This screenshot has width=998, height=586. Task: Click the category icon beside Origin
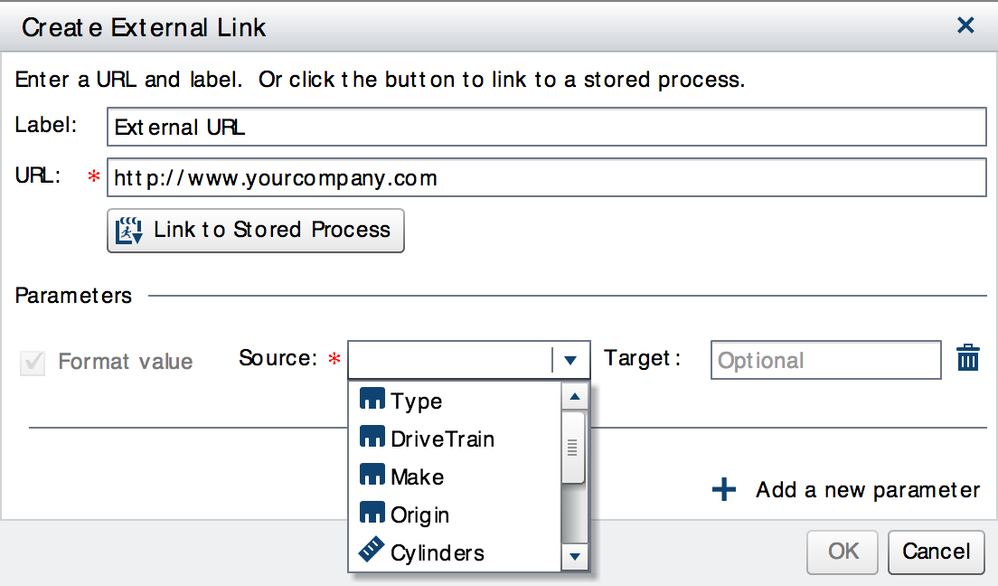(372, 515)
